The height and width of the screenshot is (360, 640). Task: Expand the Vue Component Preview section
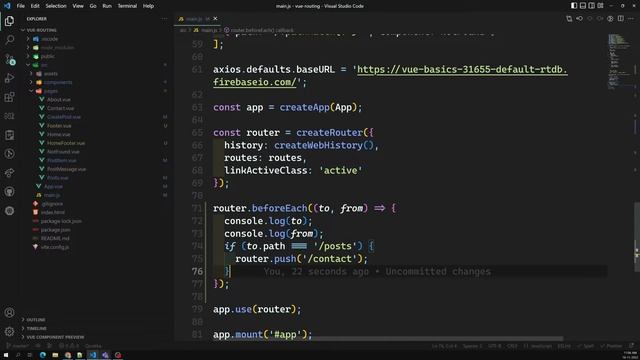point(55,337)
